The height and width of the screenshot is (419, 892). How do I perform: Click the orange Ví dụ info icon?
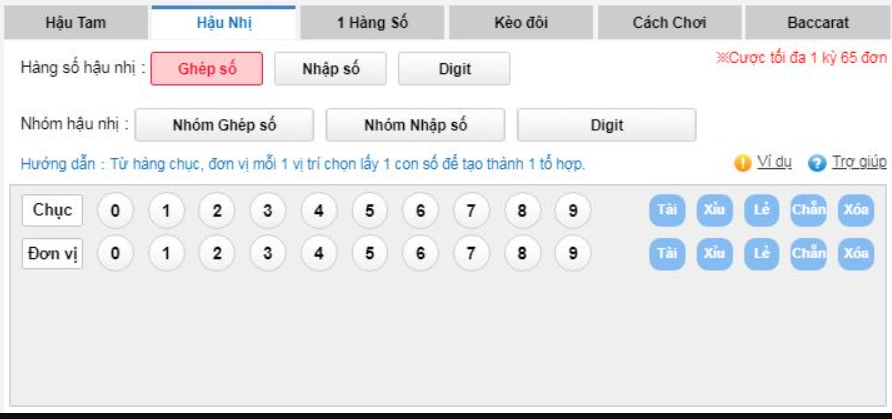(x=743, y=163)
